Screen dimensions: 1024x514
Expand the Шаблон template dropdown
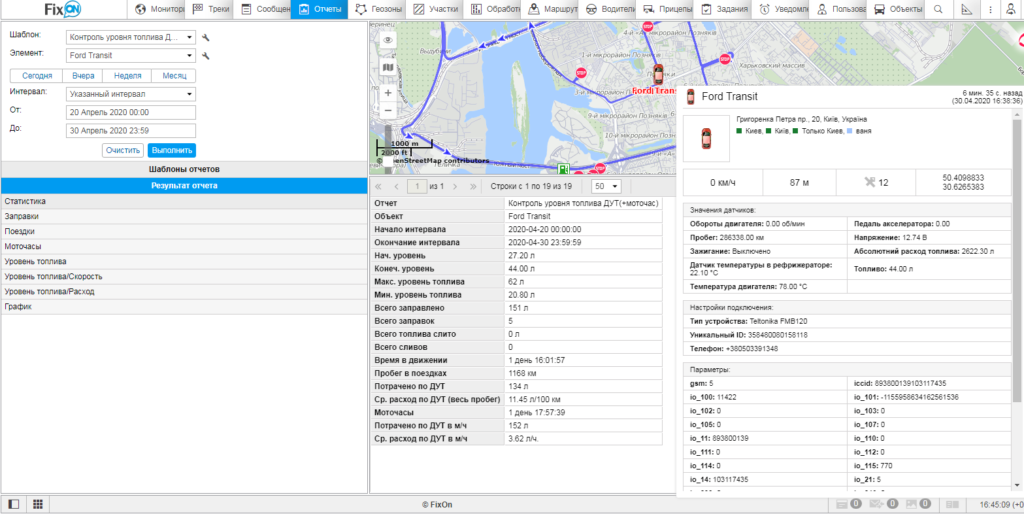click(x=131, y=37)
